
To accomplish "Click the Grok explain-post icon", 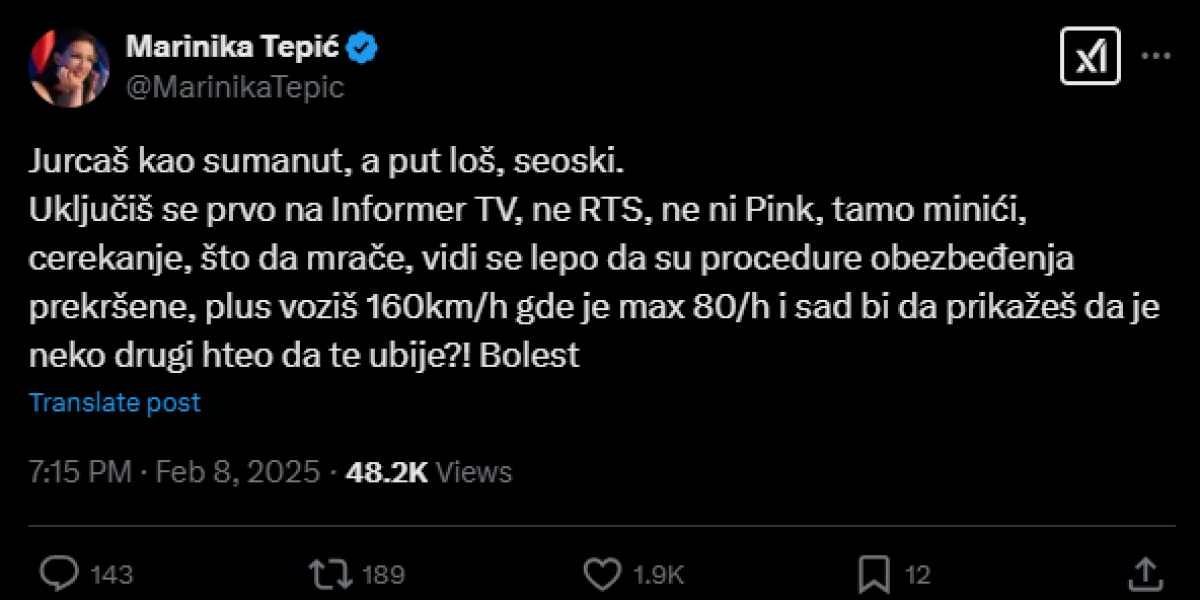I will pos(1090,57).
